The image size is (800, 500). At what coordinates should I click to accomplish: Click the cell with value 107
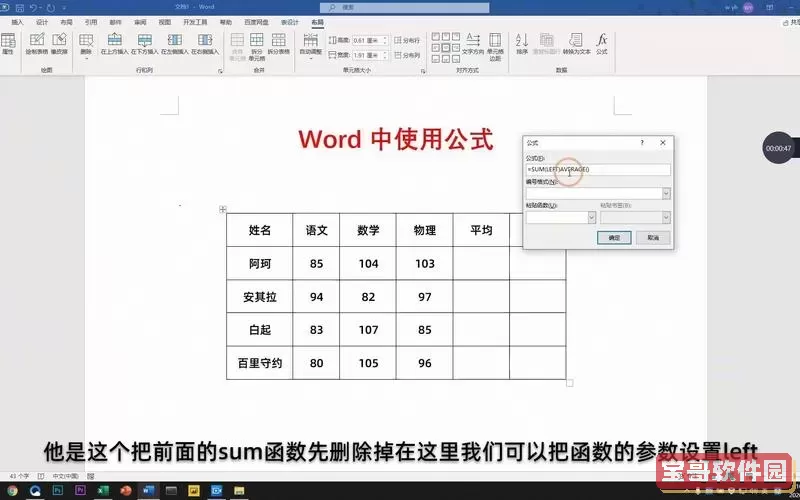368,330
